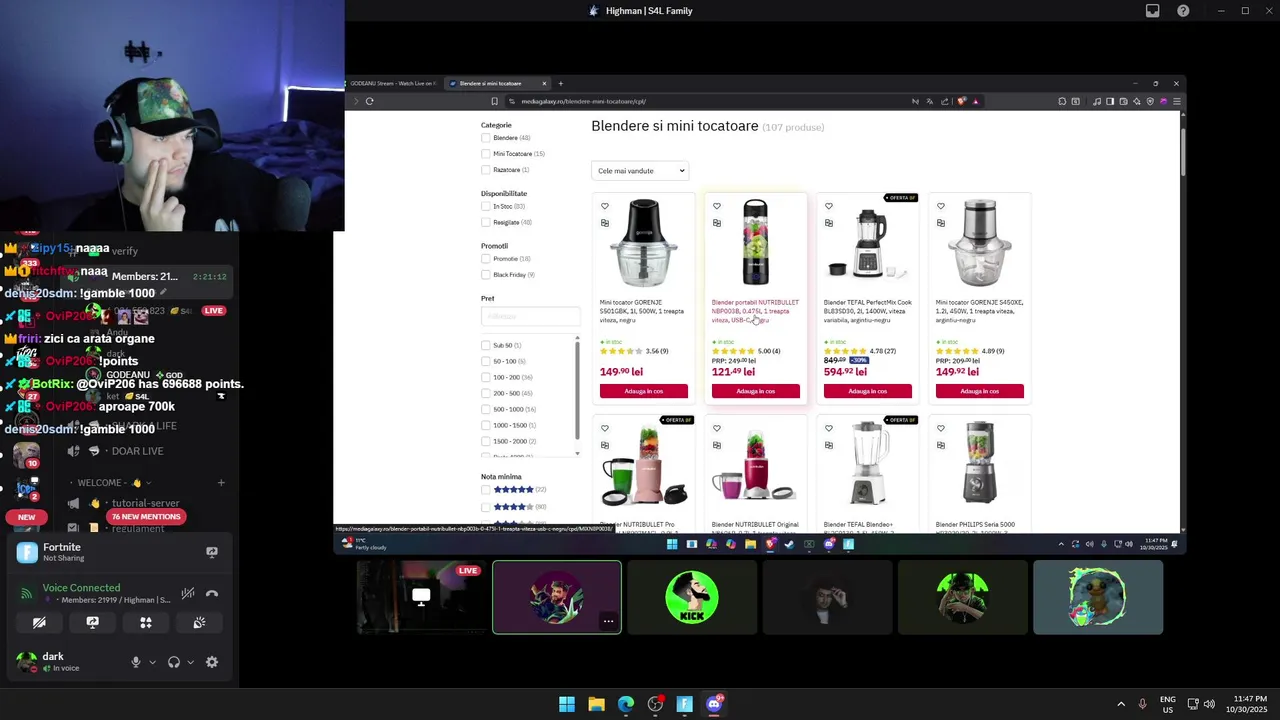The width and height of the screenshot is (1280, 720).
Task: Add GORENJE S501GBK tocator to wishlist heart
Action: coord(605,207)
